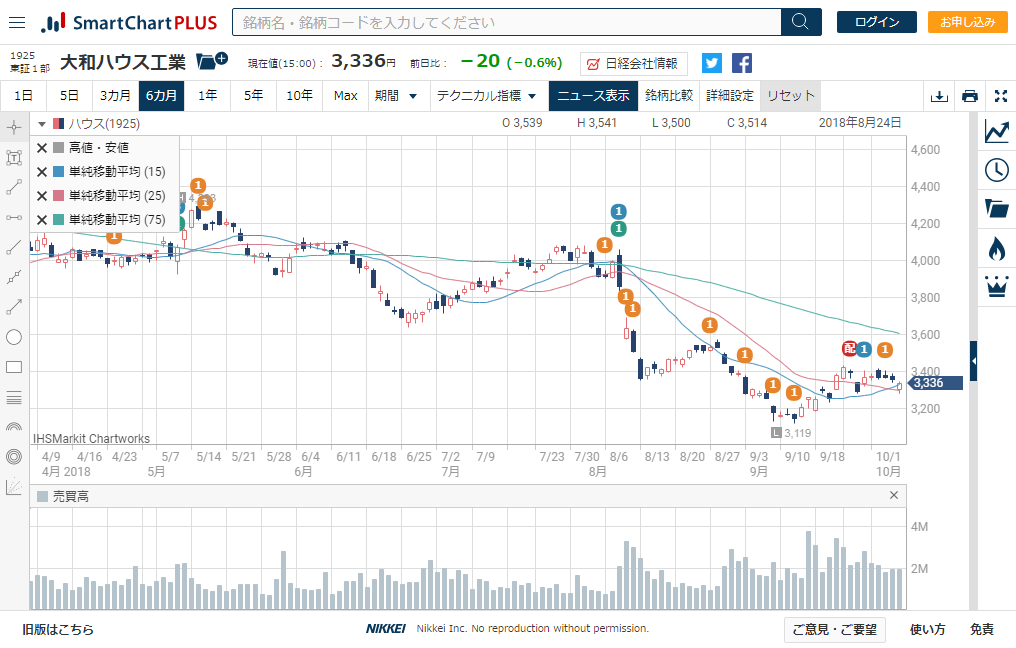Viewport: 1016px width, 648px height.
Task: Share on Facebook icon
Action: click(742, 63)
